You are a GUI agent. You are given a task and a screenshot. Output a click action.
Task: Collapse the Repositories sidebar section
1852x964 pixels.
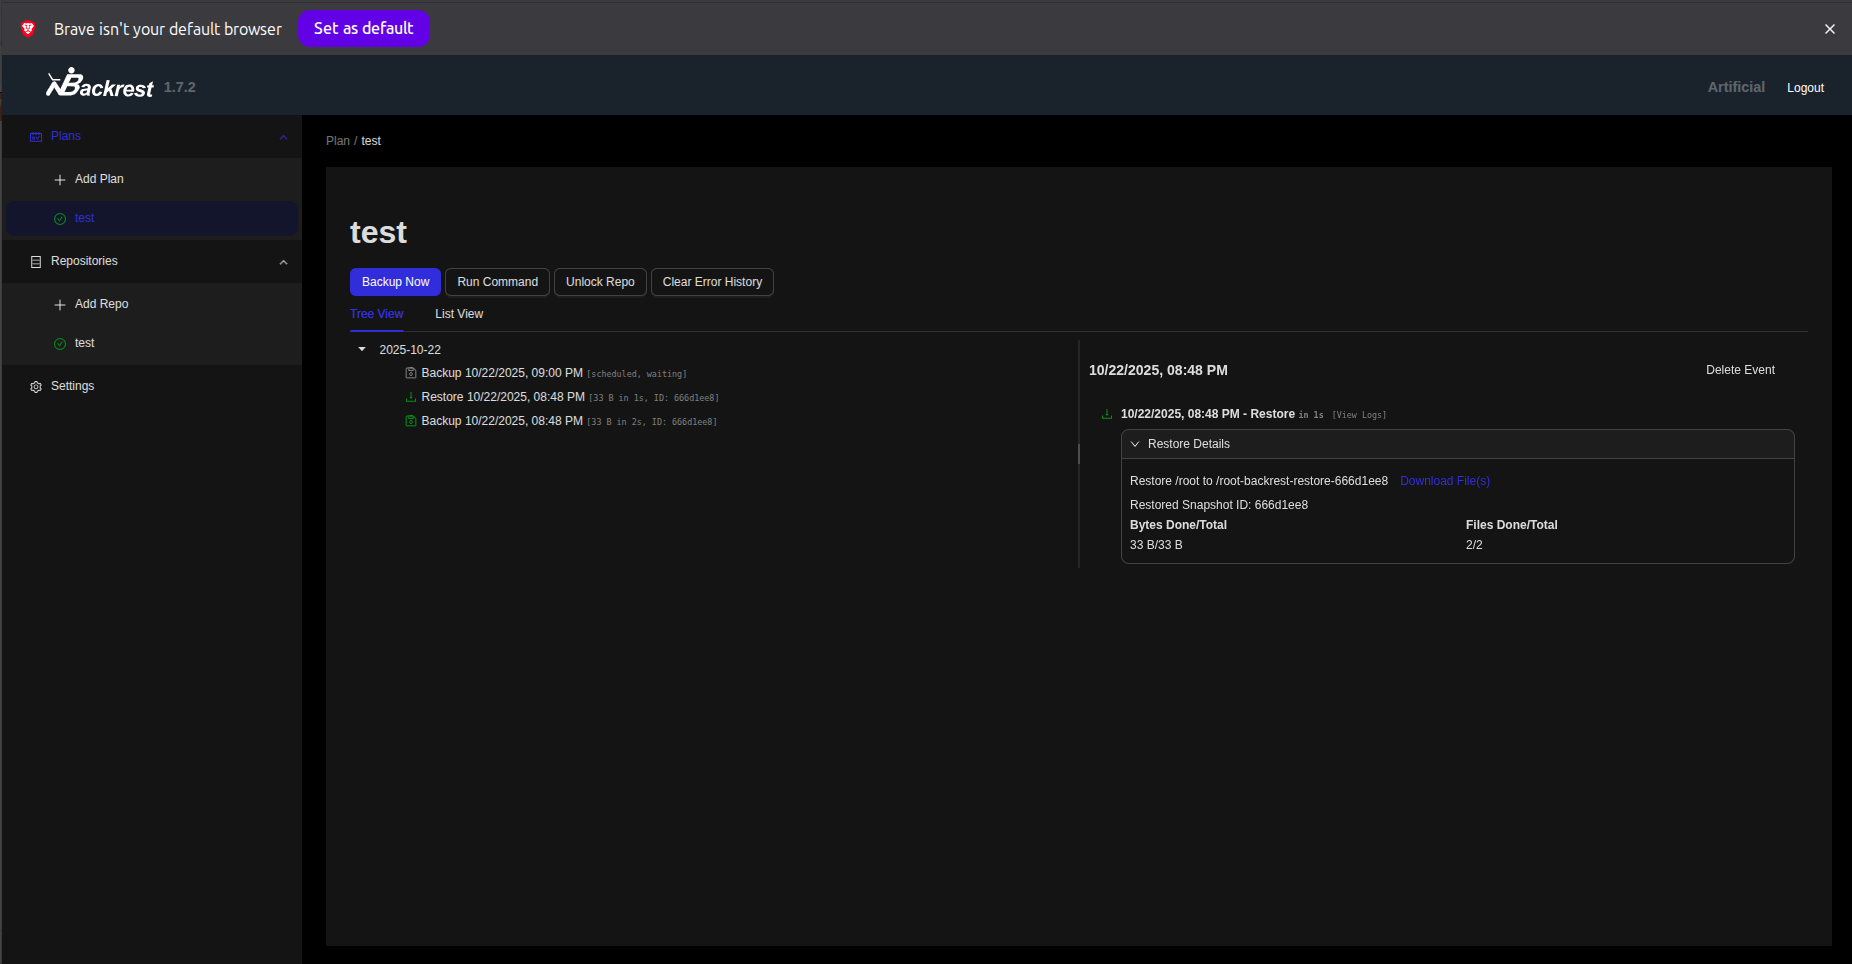[x=283, y=262]
